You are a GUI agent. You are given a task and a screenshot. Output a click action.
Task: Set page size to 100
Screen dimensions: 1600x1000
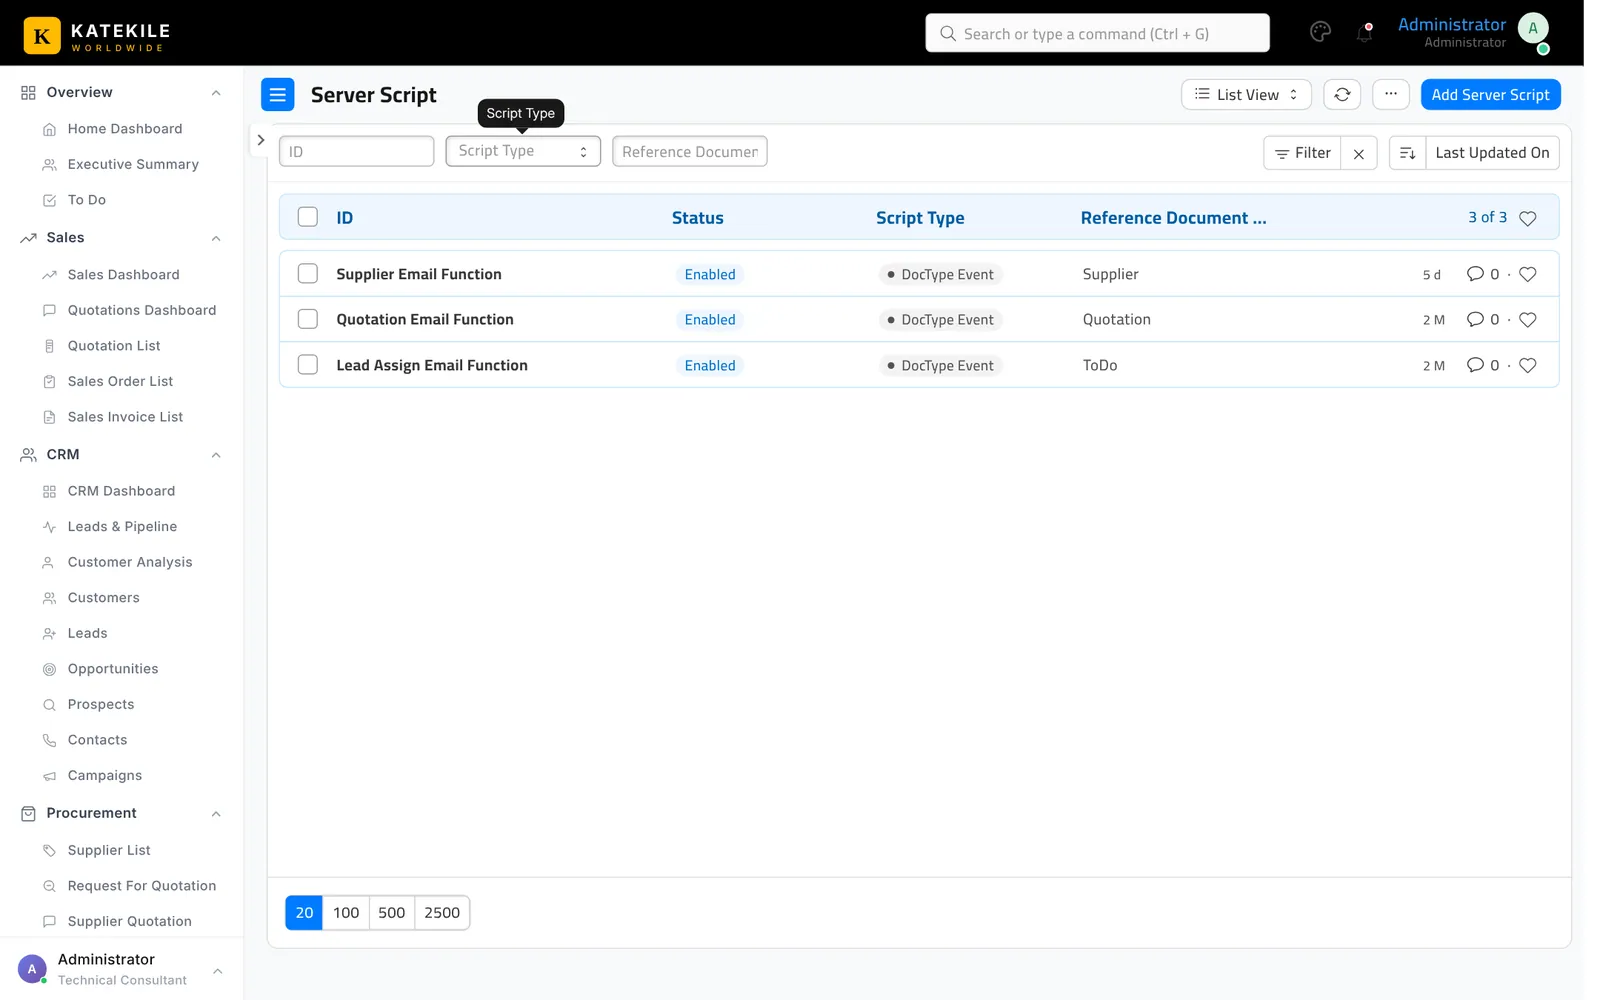[346, 913]
